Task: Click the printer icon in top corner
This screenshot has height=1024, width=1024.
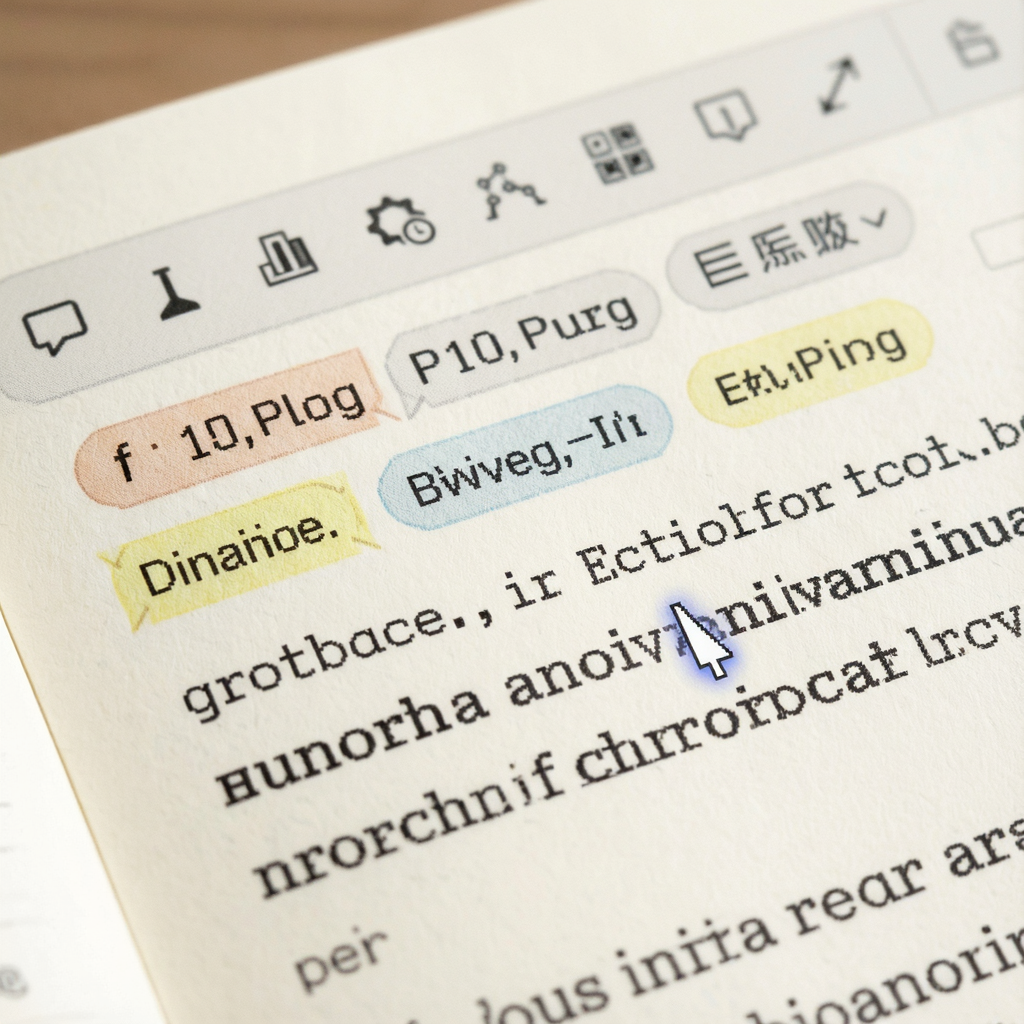Action: click(973, 42)
